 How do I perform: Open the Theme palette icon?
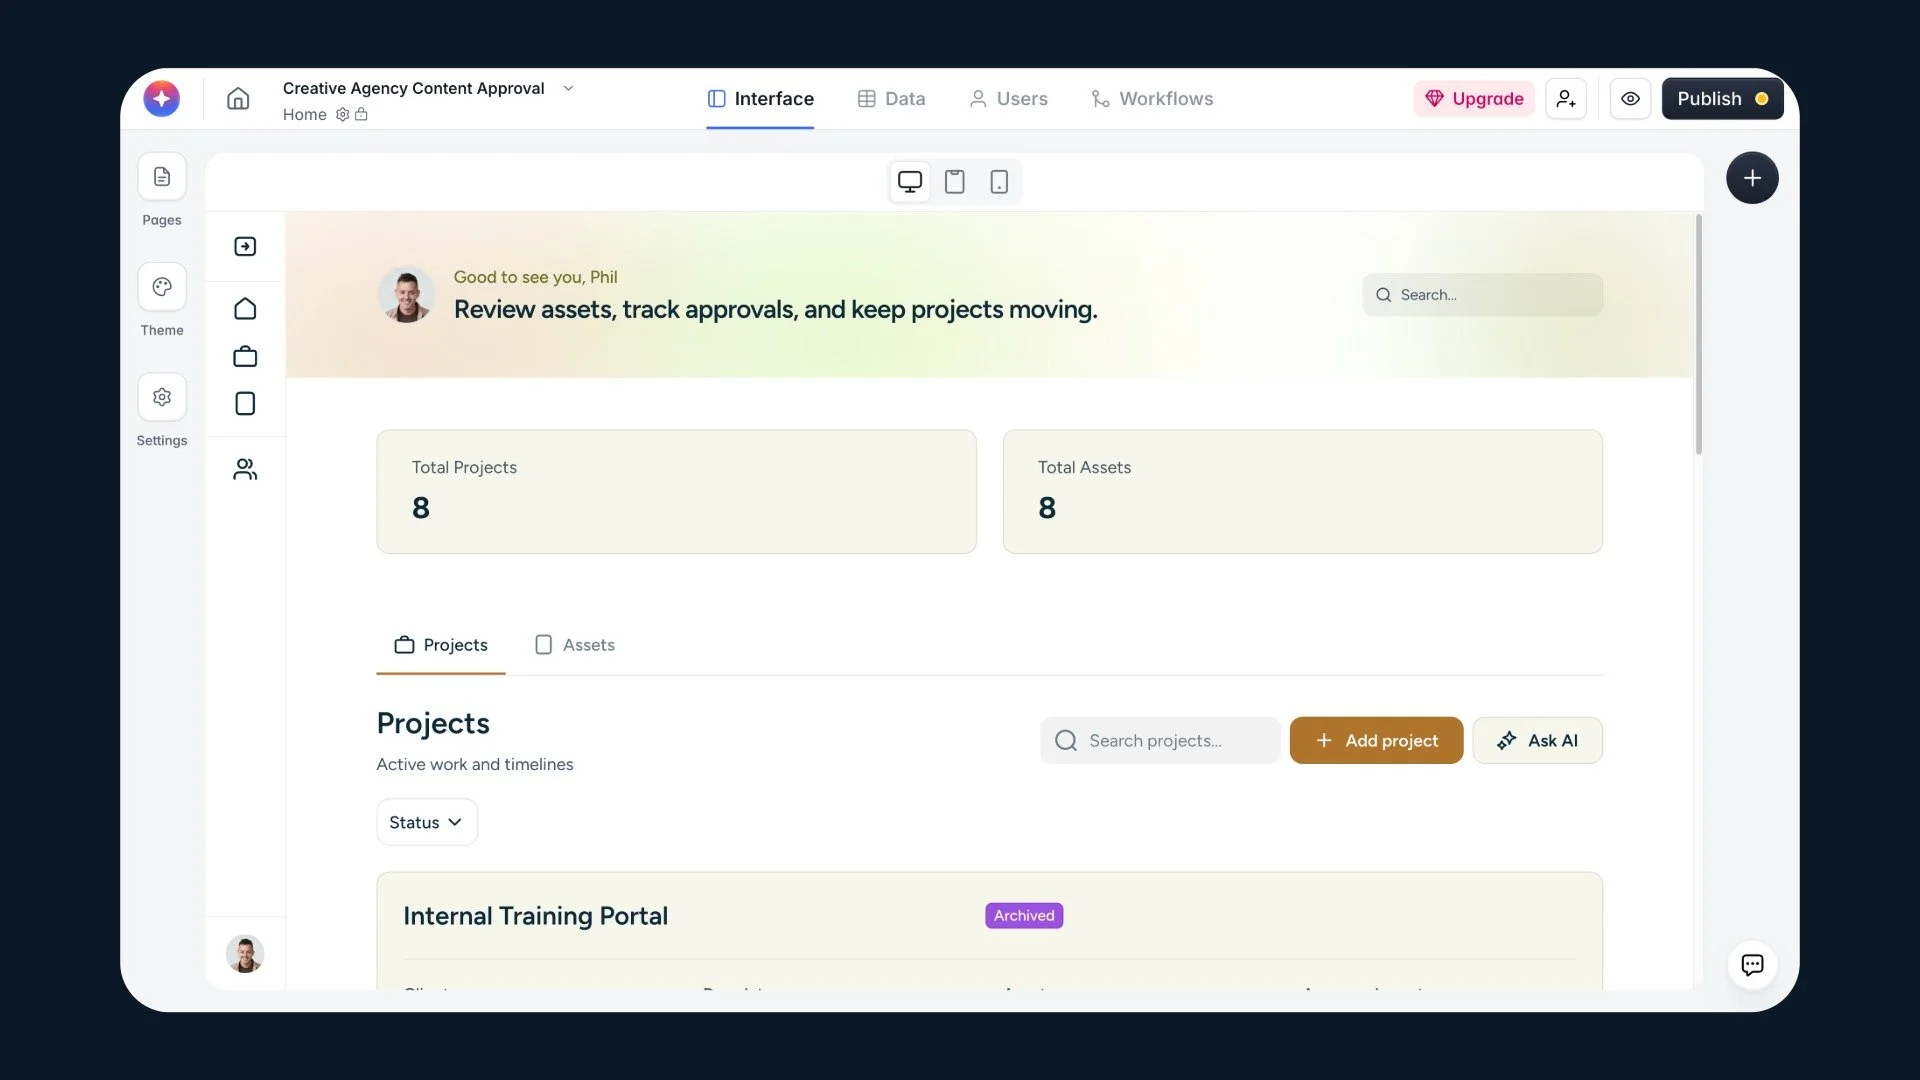pyautogui.click(x=162, y=288)
